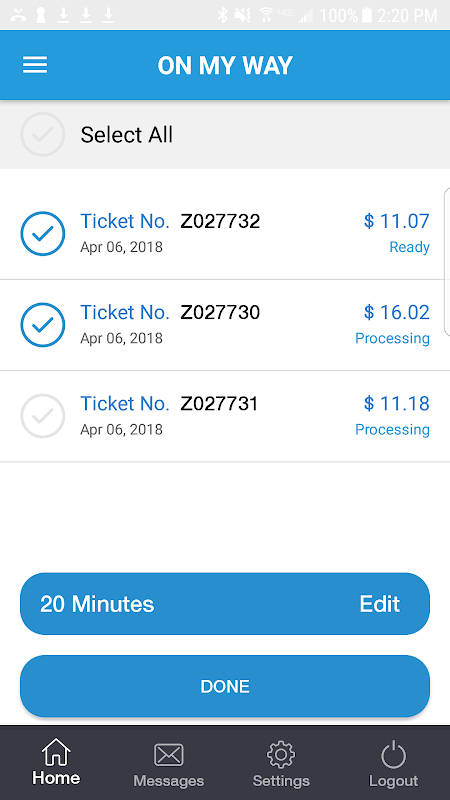The image size is (450, 800).
Task: Tap the Logout power icon
Action: 393,755
